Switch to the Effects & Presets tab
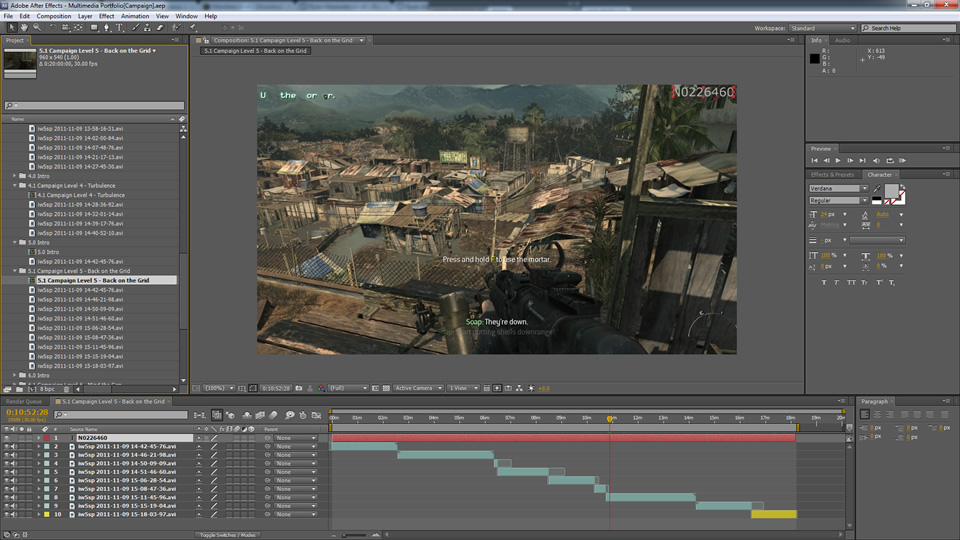 pos(833,175)
